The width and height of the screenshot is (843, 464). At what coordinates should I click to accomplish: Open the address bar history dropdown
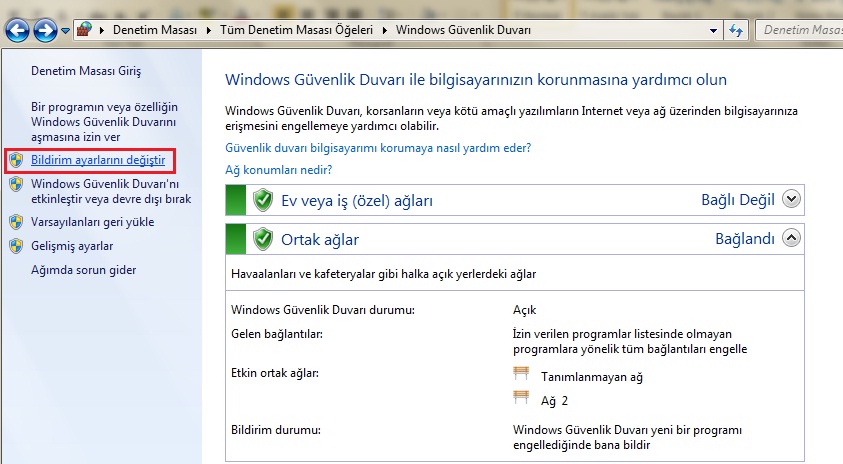point(713,31)
